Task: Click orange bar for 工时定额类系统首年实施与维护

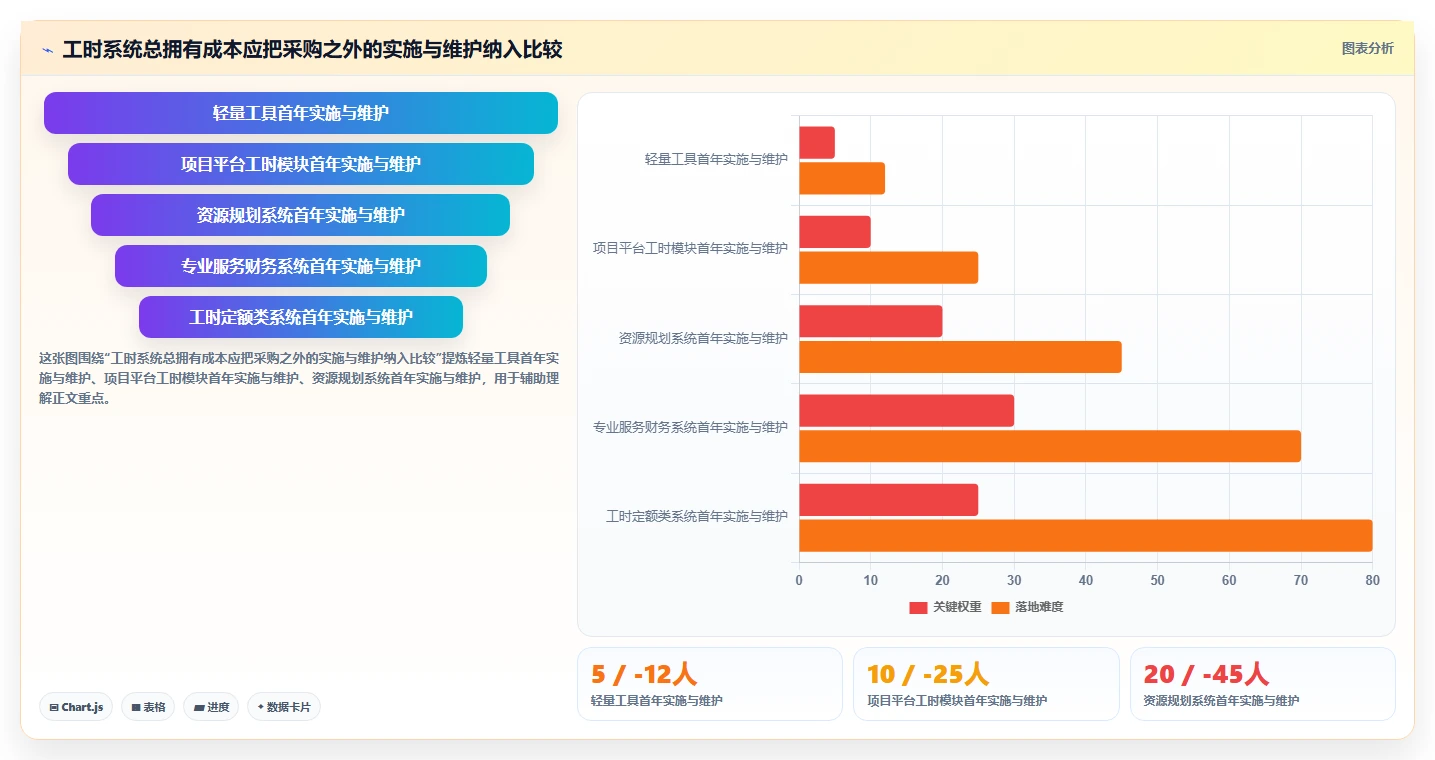Action: 1086,536
